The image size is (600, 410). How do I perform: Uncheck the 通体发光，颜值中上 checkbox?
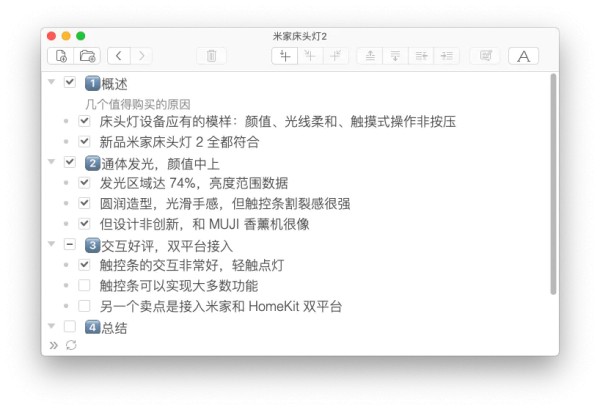70,162
